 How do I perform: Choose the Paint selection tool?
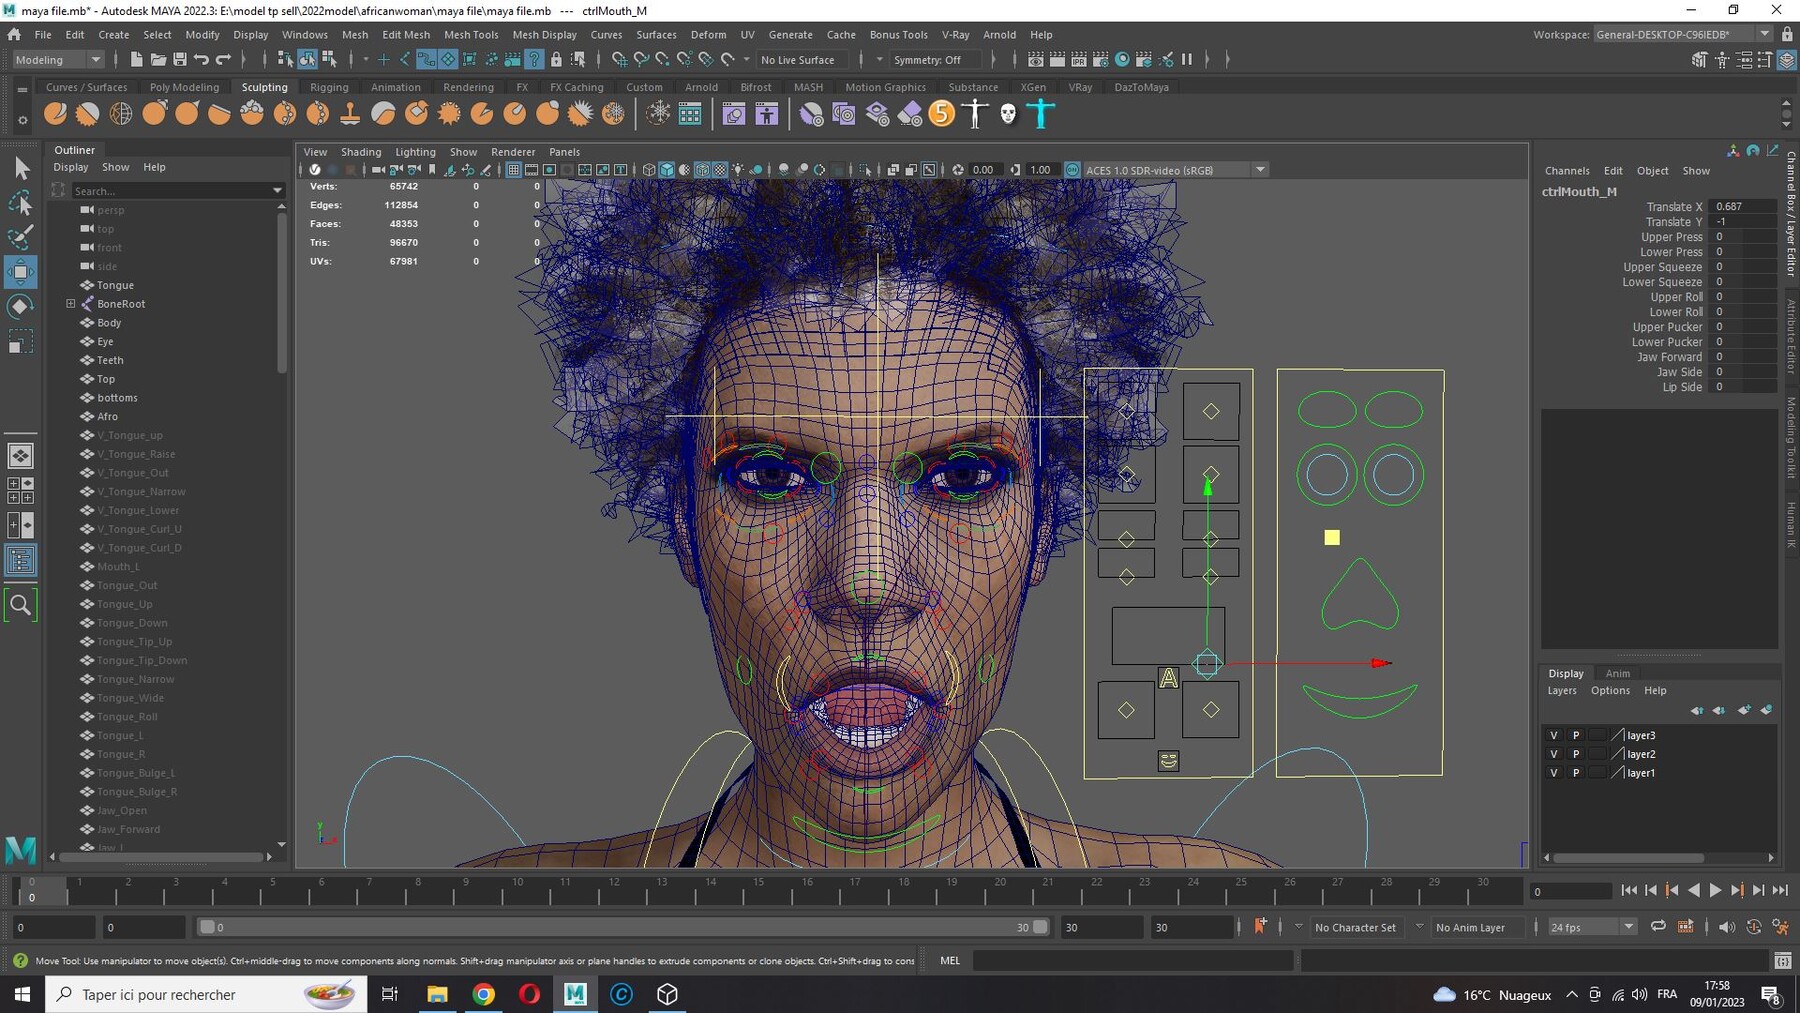click(20, 237)
